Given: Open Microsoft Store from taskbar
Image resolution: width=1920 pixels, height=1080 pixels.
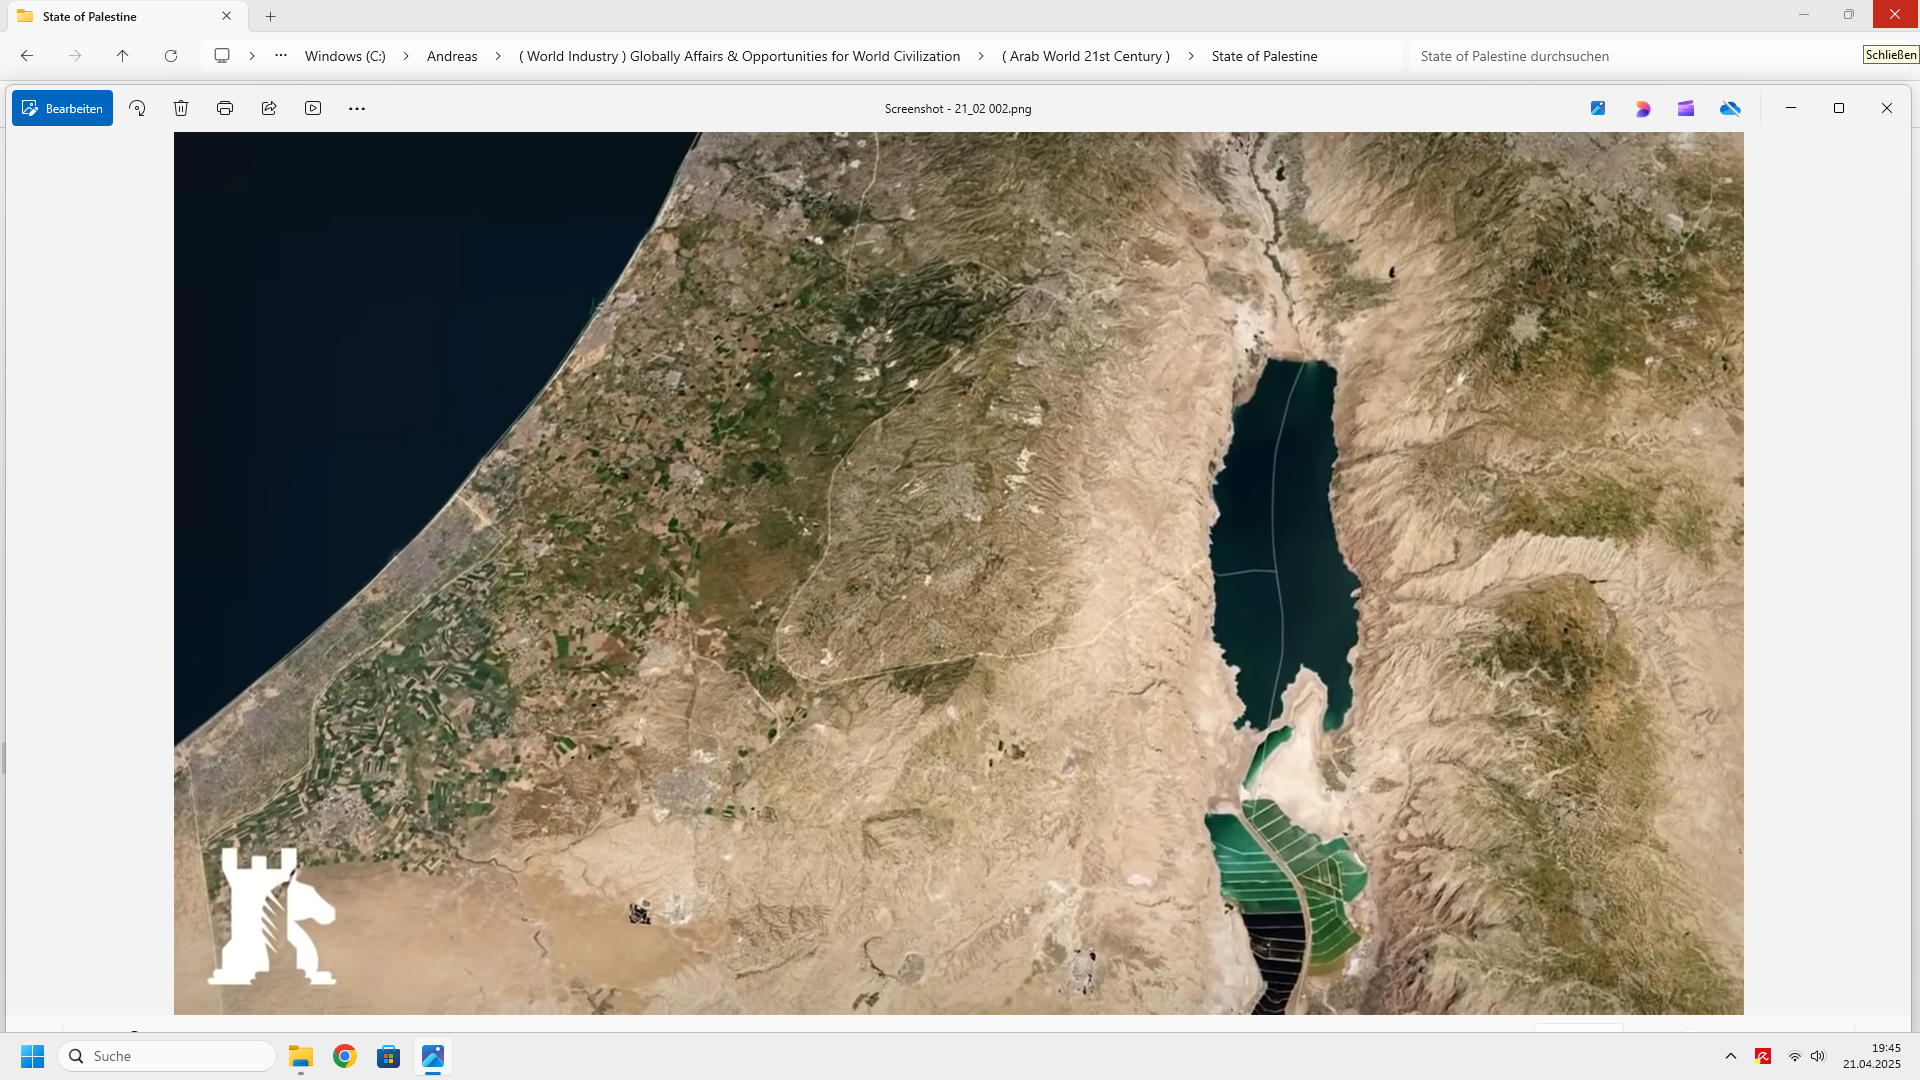Looking at the screenshot, I should pyautogui.click(x=389, y=1056).
